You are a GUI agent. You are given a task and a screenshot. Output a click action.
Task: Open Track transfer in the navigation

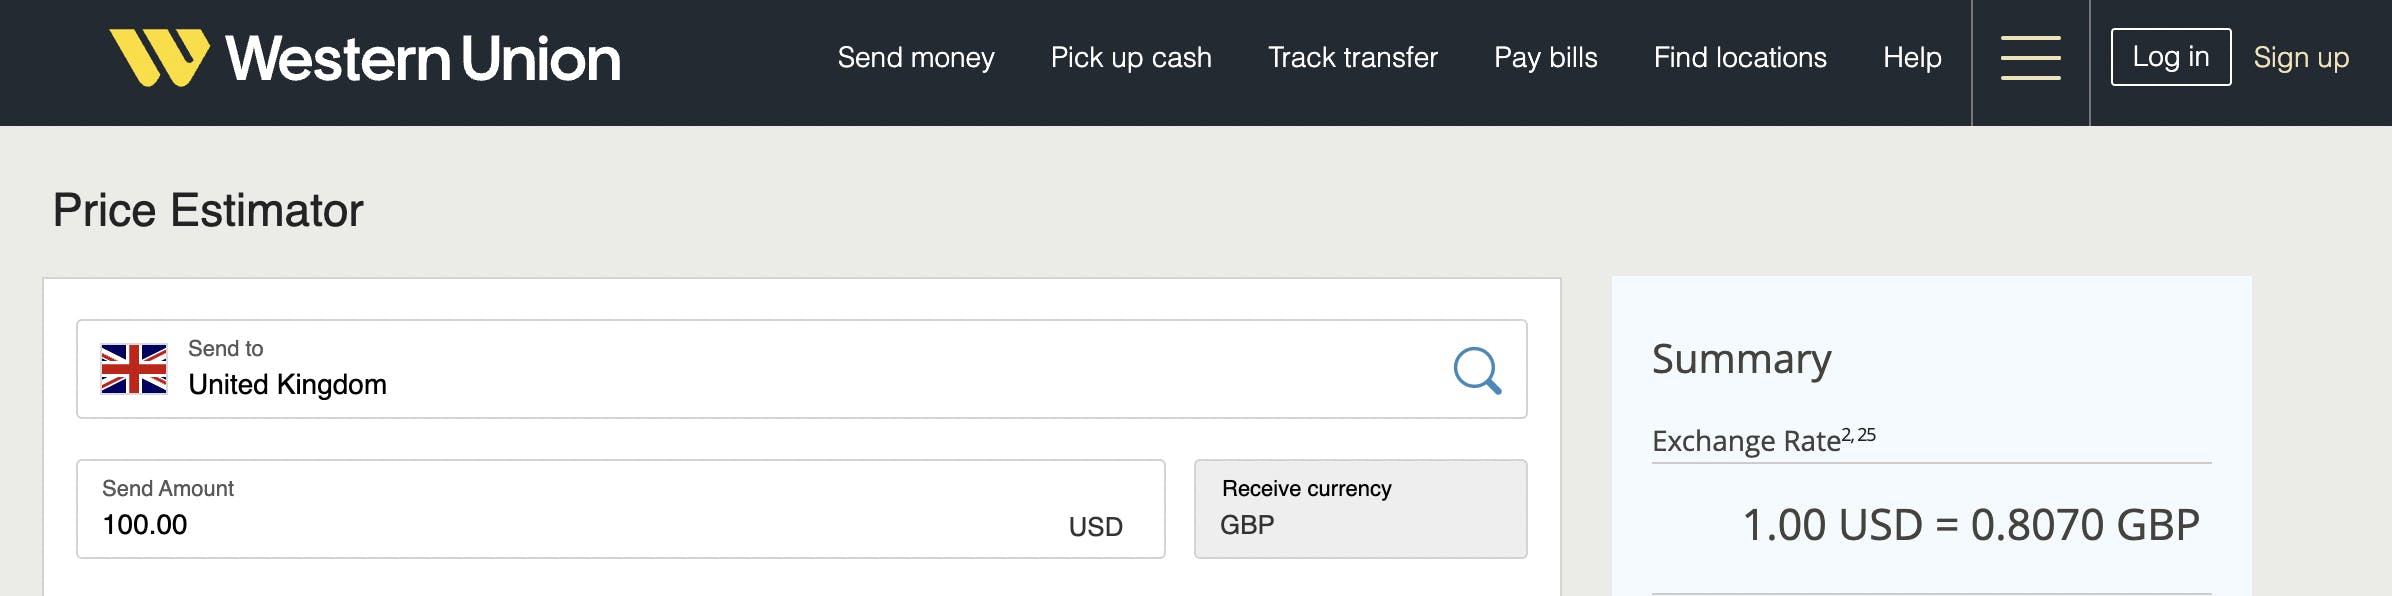point(1352,58)
